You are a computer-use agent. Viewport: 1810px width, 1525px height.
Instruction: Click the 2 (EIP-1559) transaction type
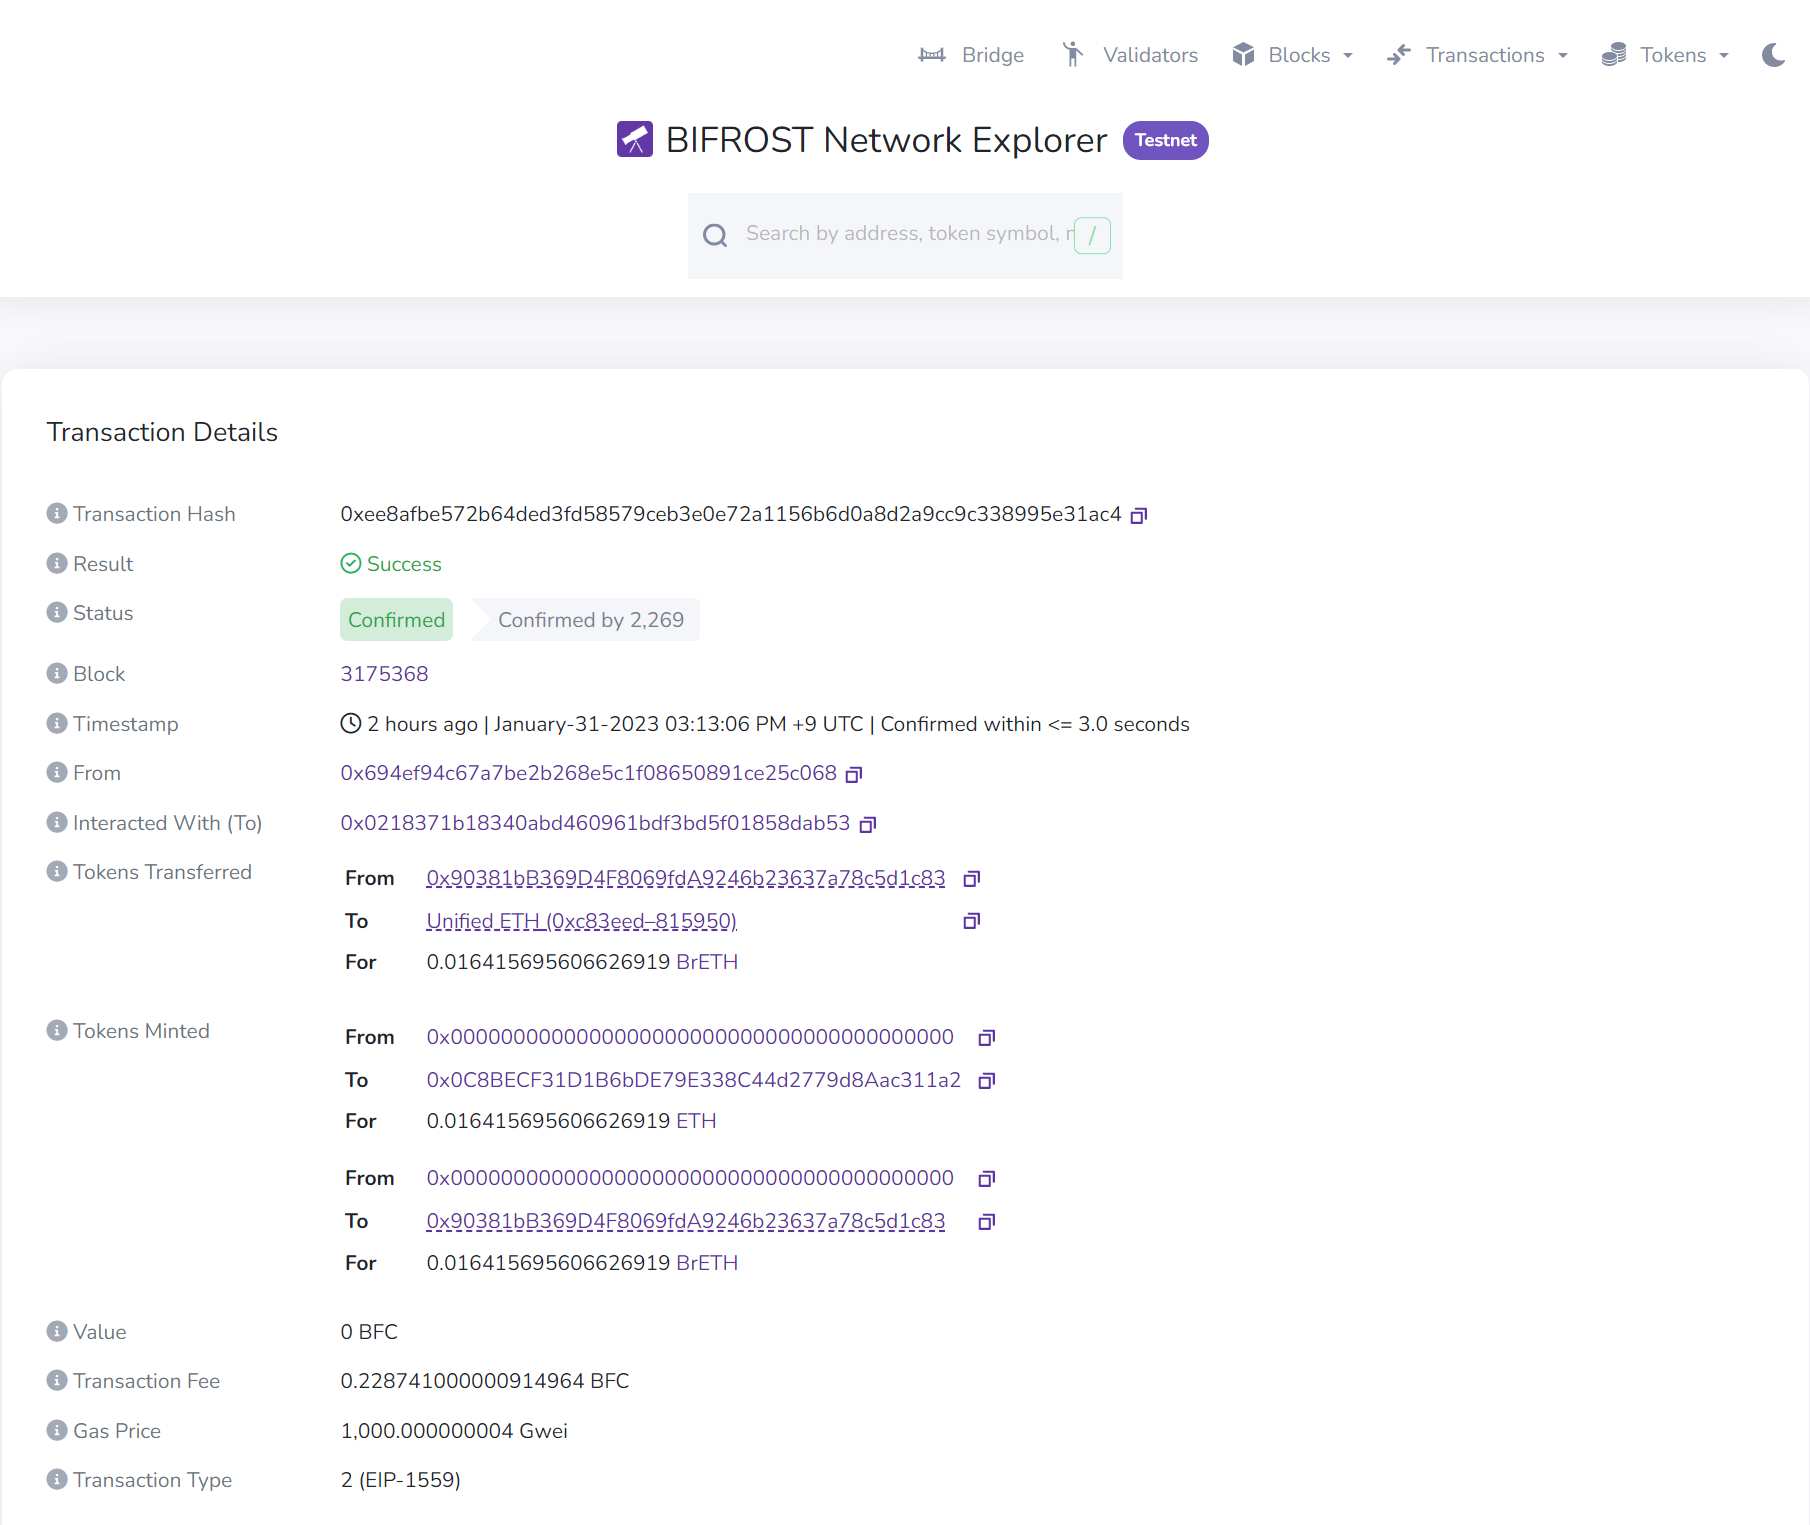(401, 1480)
